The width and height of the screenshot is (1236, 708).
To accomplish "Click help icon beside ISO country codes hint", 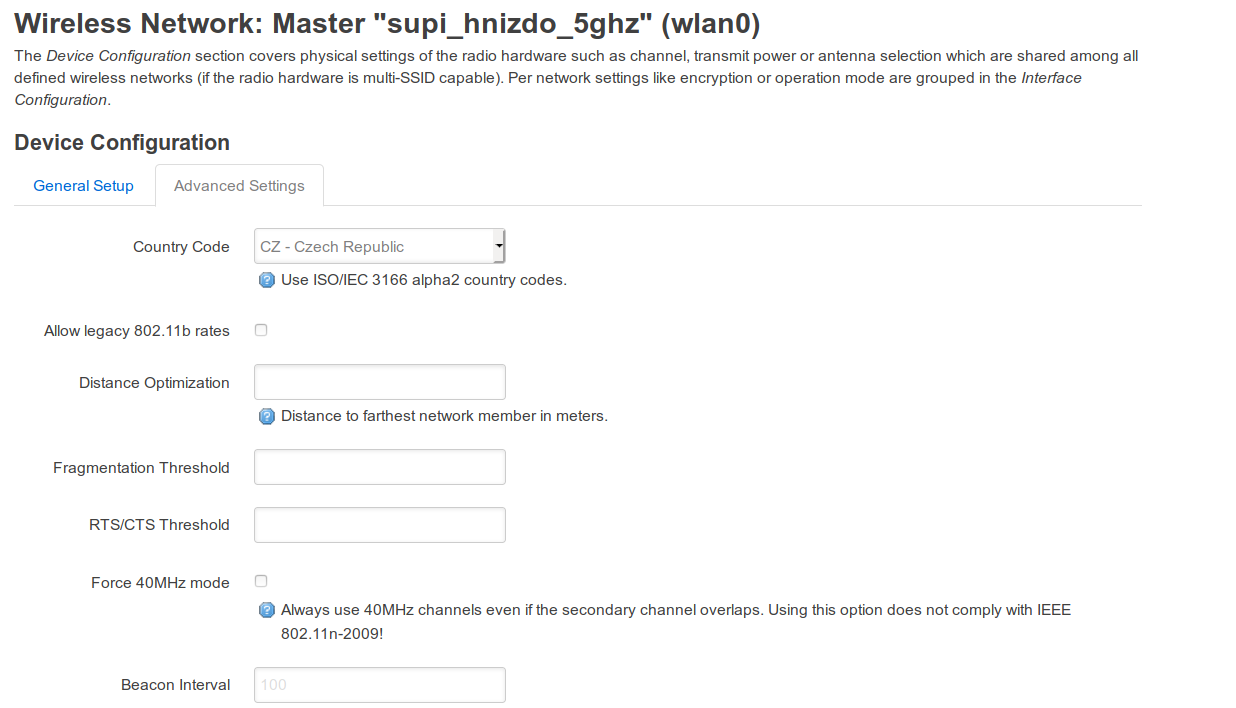I will [x=266, y=280].
